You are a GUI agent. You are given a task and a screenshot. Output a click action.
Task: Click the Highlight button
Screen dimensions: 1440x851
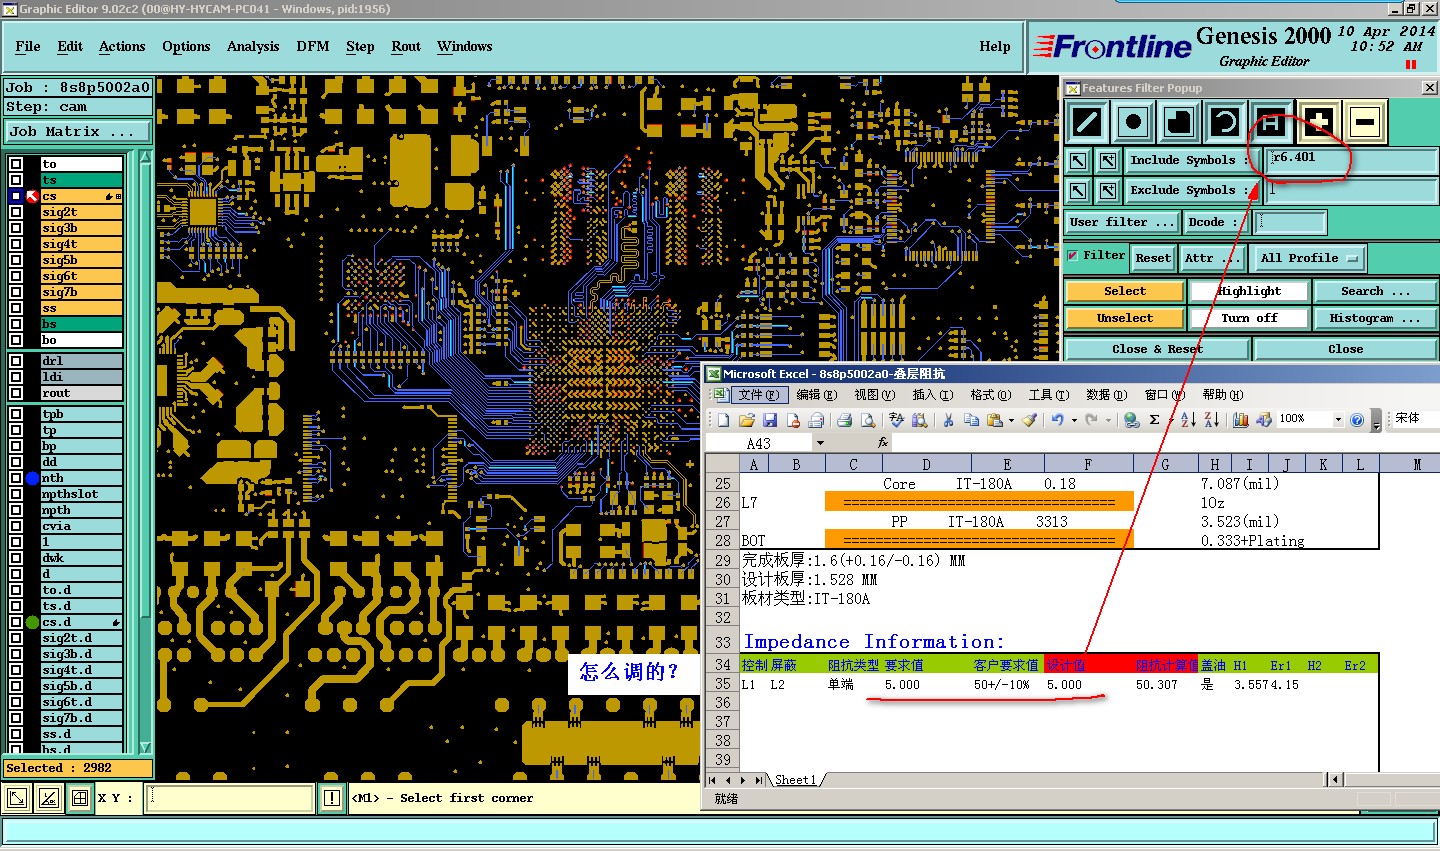(1249, 291)
